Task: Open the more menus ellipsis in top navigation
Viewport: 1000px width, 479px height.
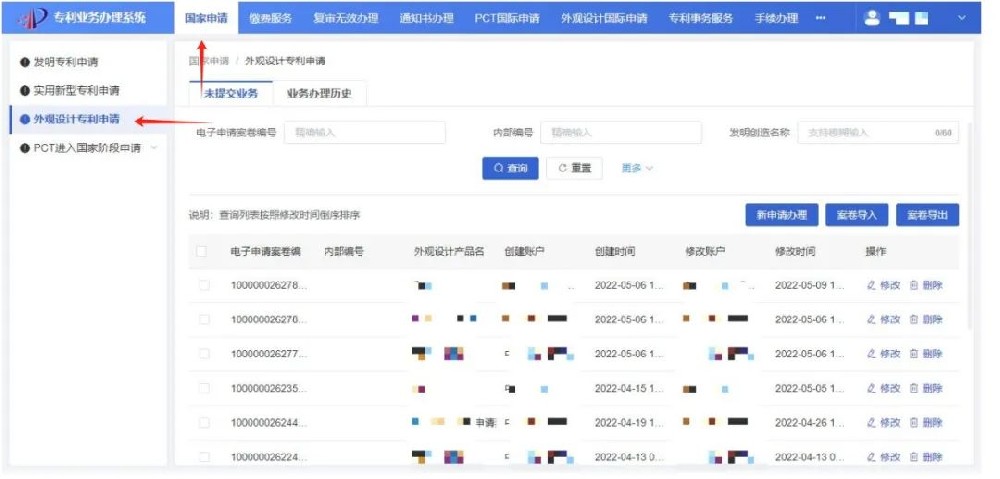Action: [821, 18]
